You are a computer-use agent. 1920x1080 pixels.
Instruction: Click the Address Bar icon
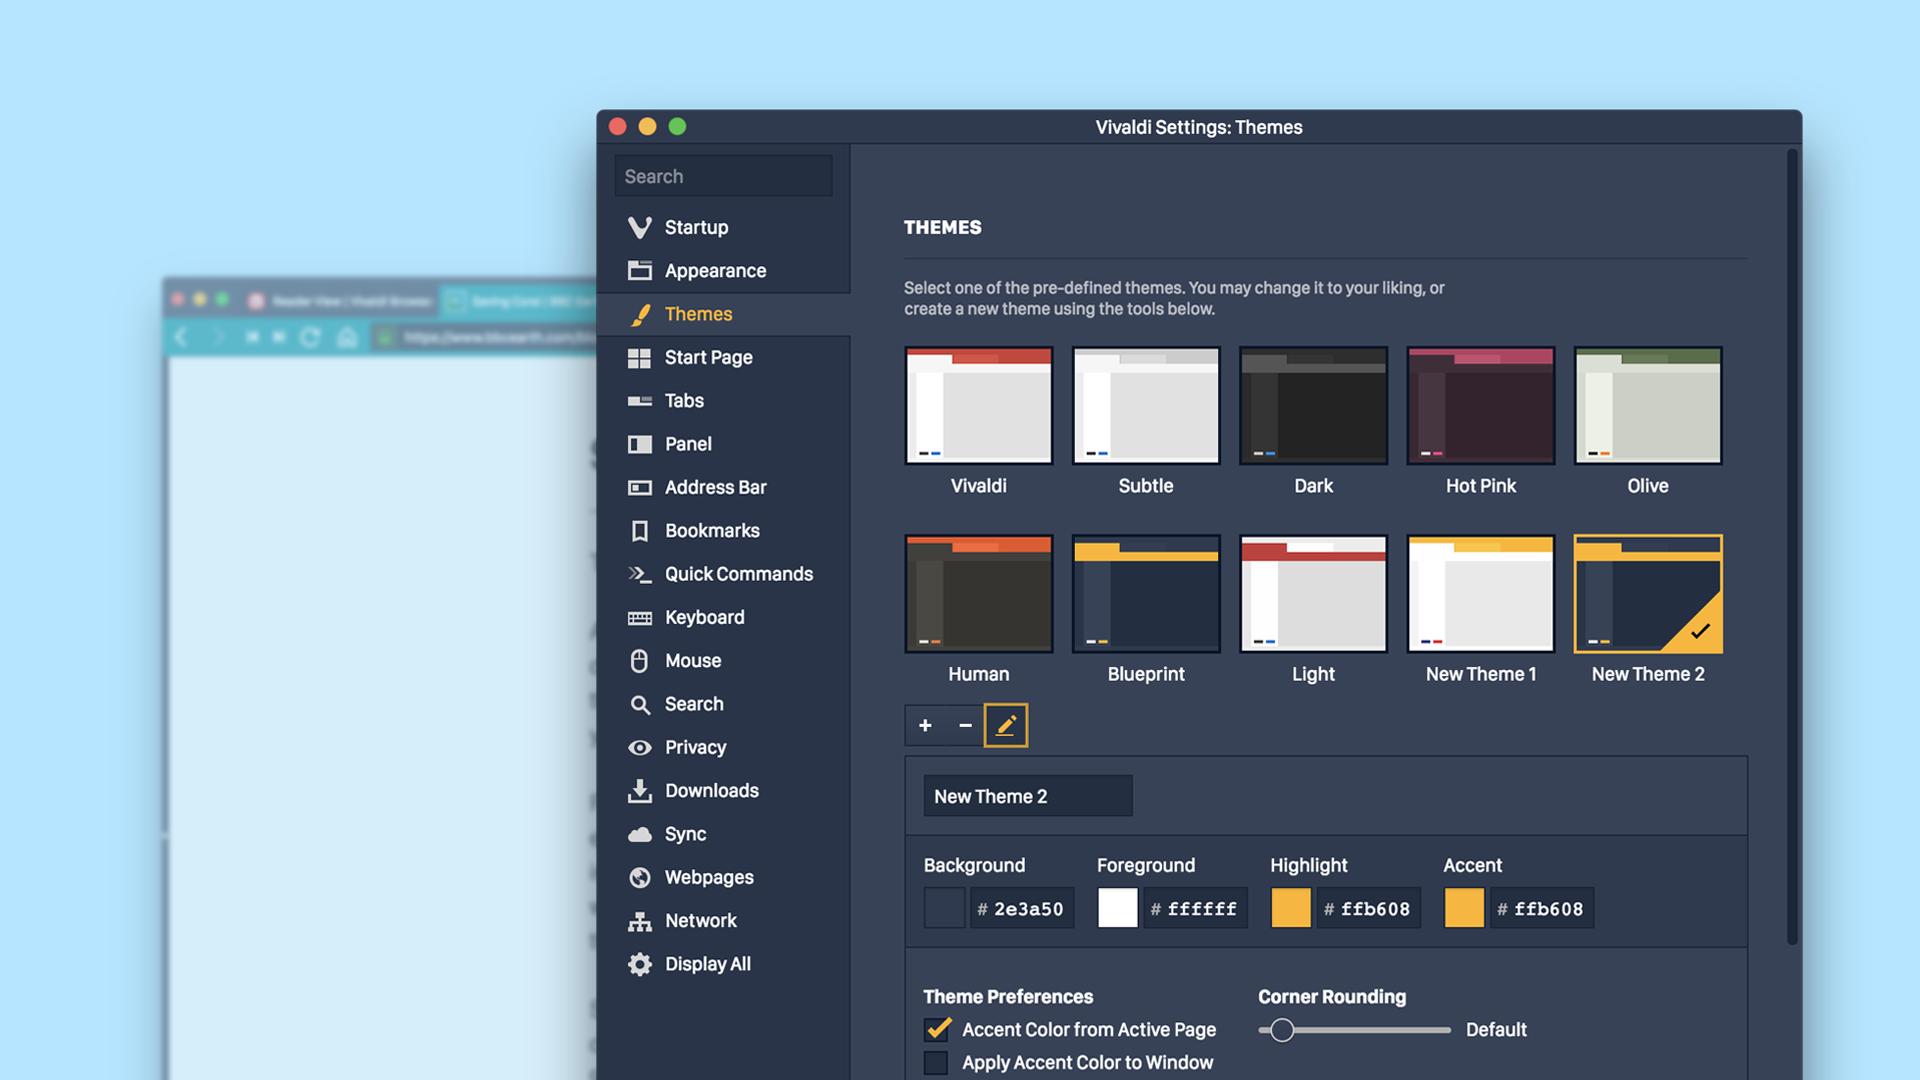tap(640, 487)
